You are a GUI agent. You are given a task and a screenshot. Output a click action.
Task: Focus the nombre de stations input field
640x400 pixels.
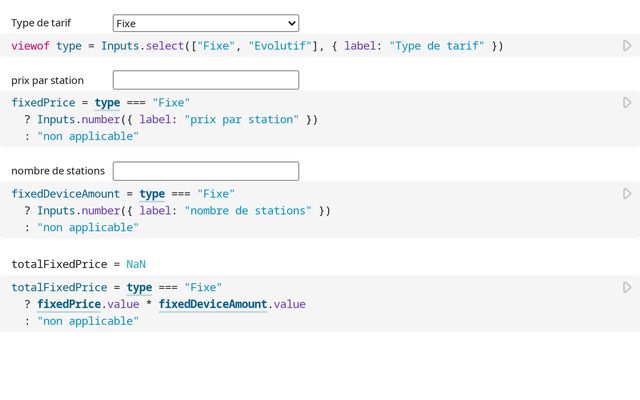(x=205, y=171)
